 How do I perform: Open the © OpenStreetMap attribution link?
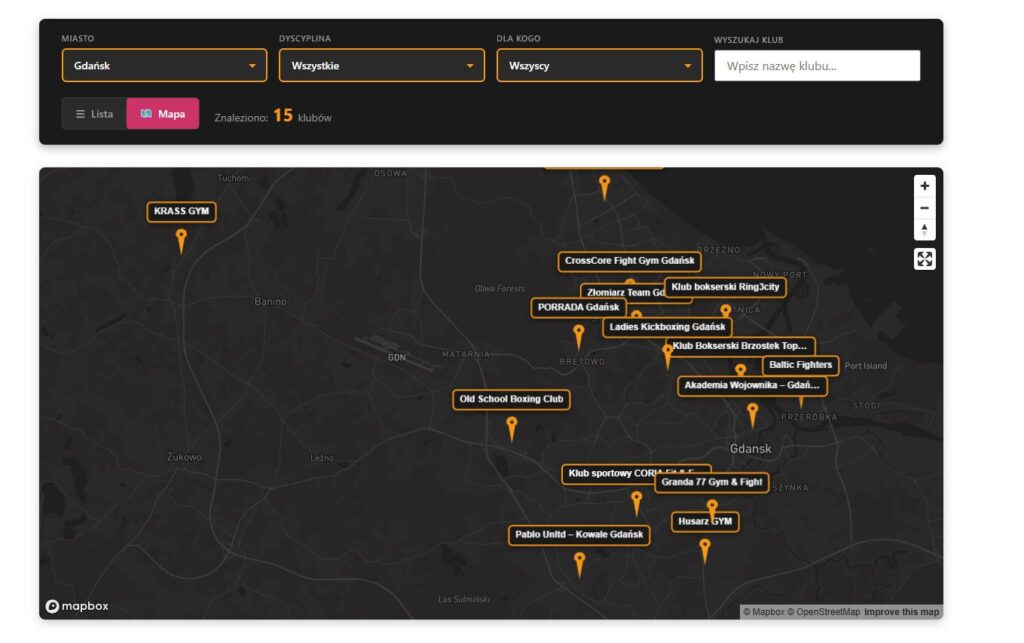click(x=823, y=612)
